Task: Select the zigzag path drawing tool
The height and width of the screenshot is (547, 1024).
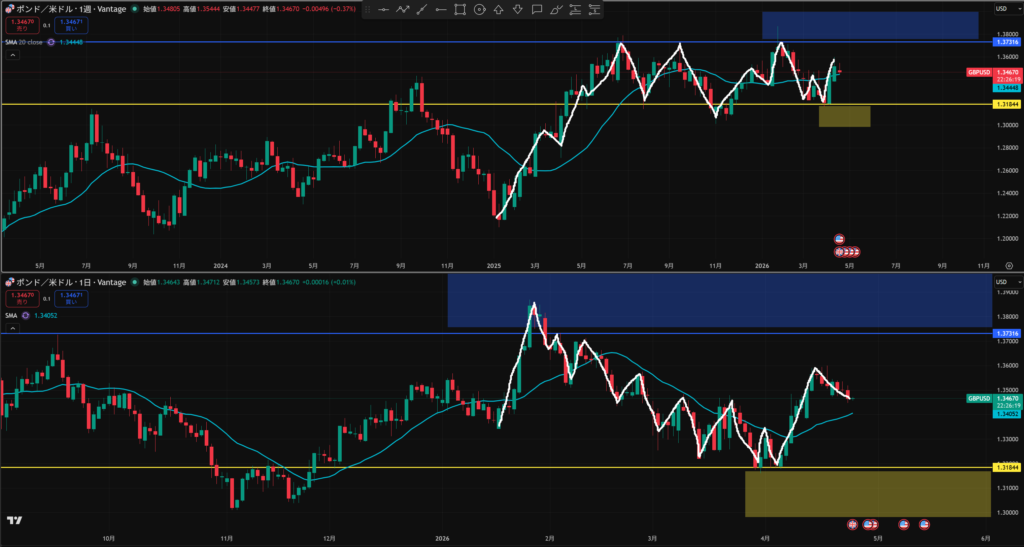Action: [402, 10]
